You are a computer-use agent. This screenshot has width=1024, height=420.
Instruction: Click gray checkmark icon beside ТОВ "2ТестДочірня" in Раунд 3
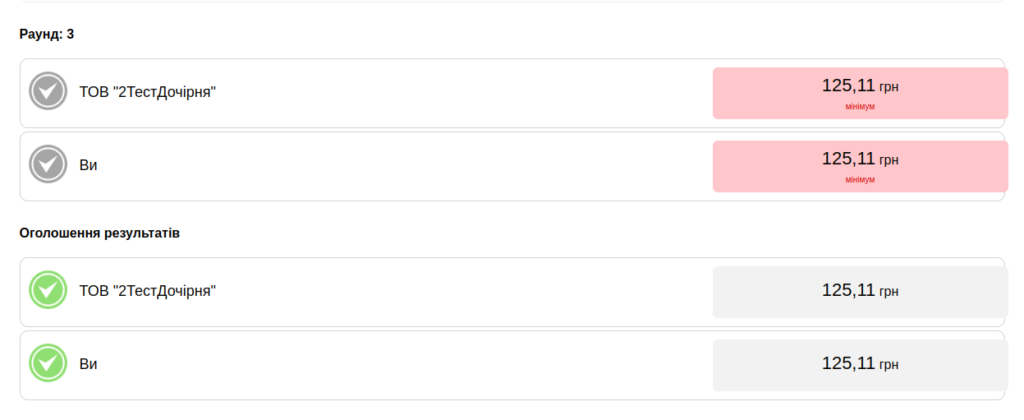pos(48,91)
